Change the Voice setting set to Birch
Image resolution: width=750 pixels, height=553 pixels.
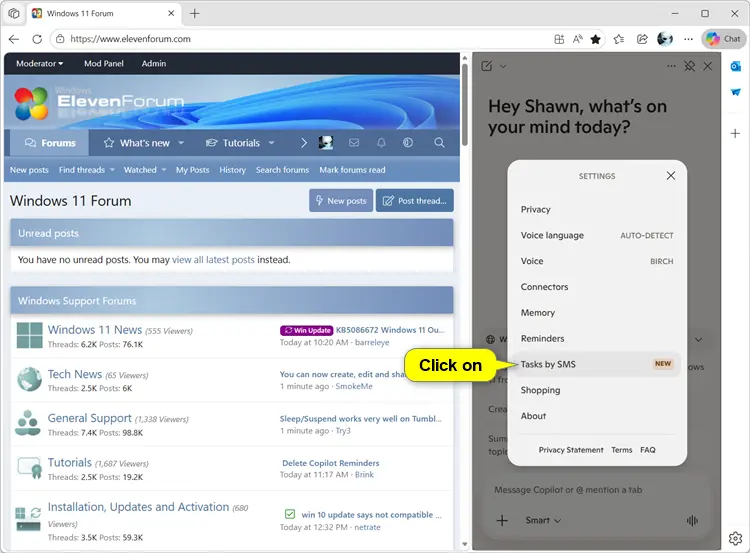coord(596,261)
